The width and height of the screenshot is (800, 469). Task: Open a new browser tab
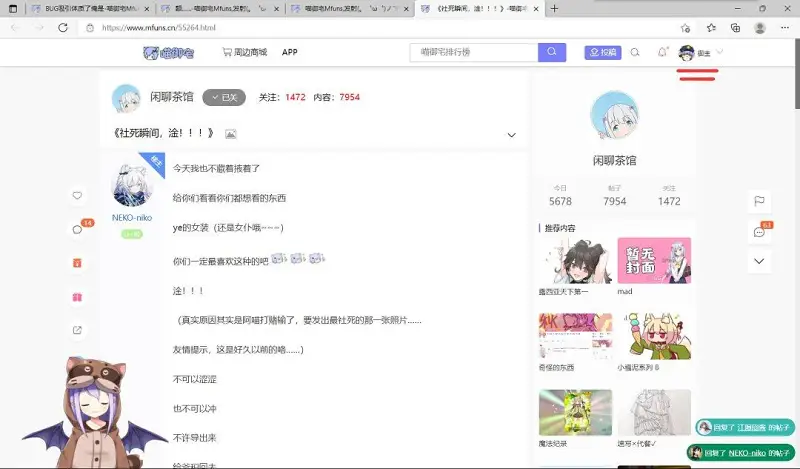[x=555, y=8]
